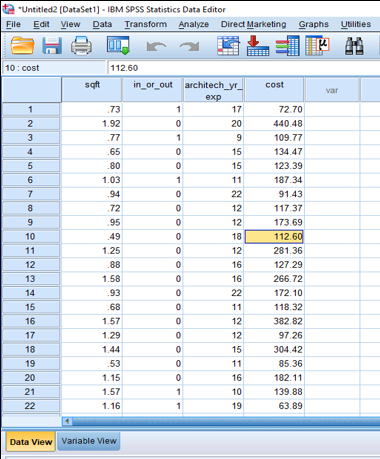Select the sqft column header
This screenshot has width=380, height=459.
coord(92,90)
